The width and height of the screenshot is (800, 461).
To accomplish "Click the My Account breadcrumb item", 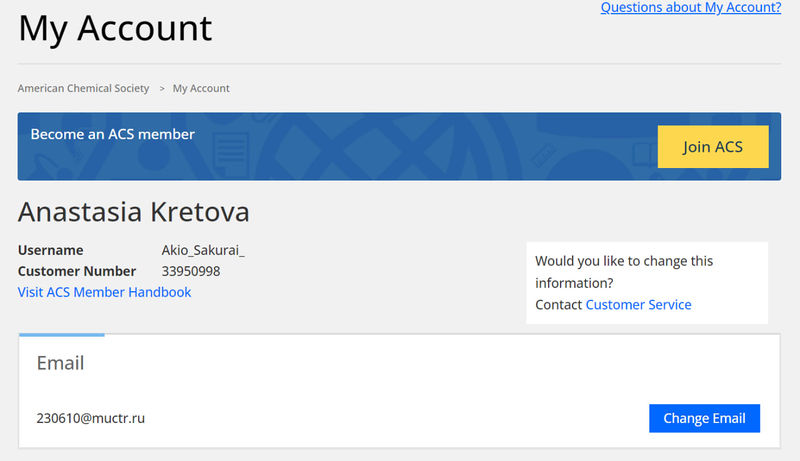I will (201, 88).
